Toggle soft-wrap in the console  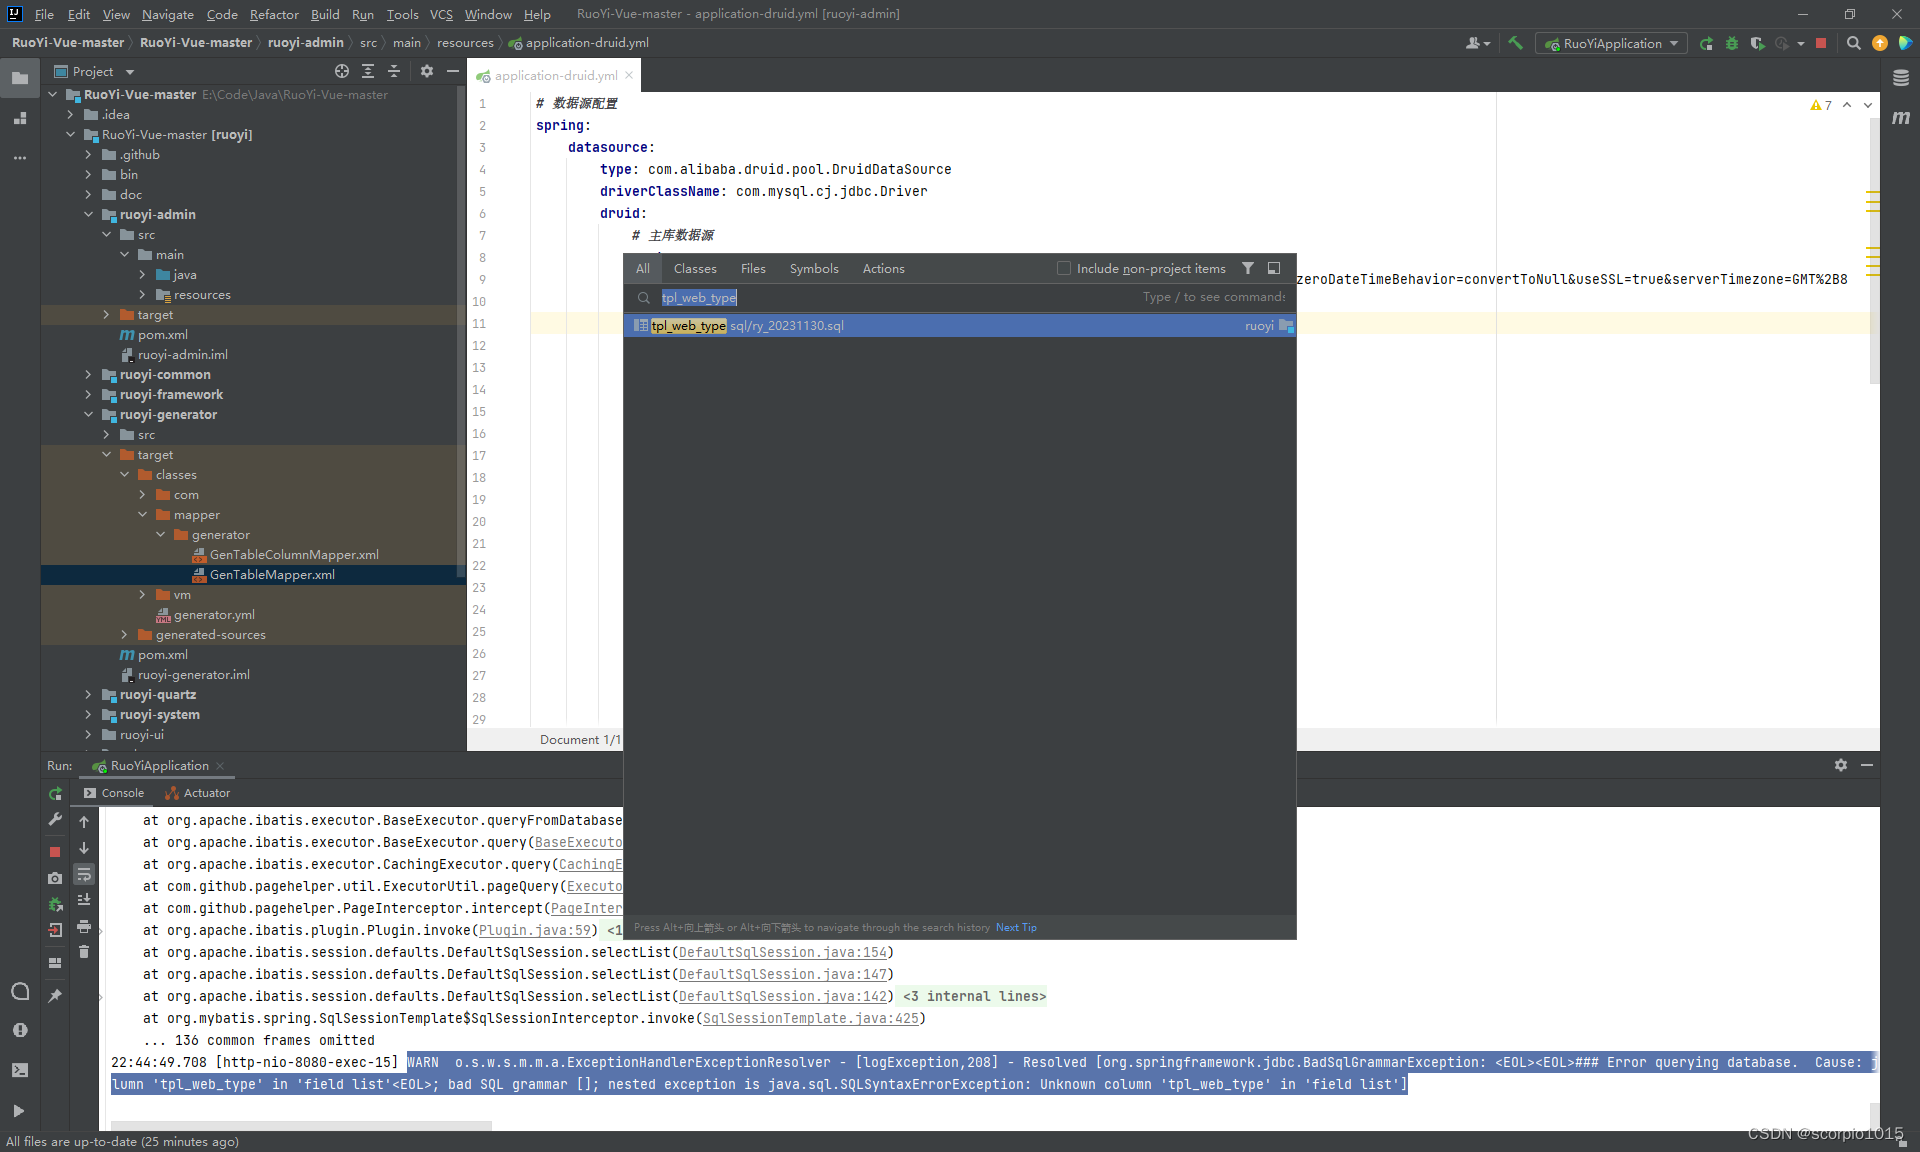(84, 874)
